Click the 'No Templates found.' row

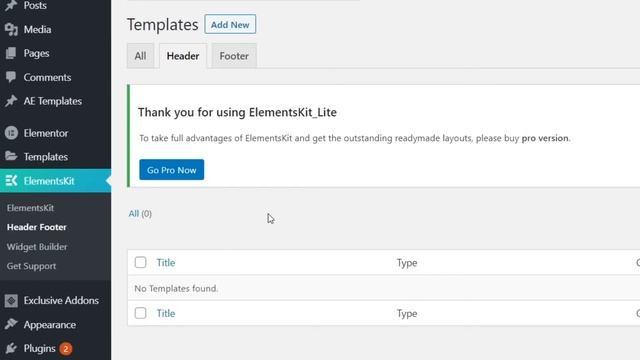[384, 288]
